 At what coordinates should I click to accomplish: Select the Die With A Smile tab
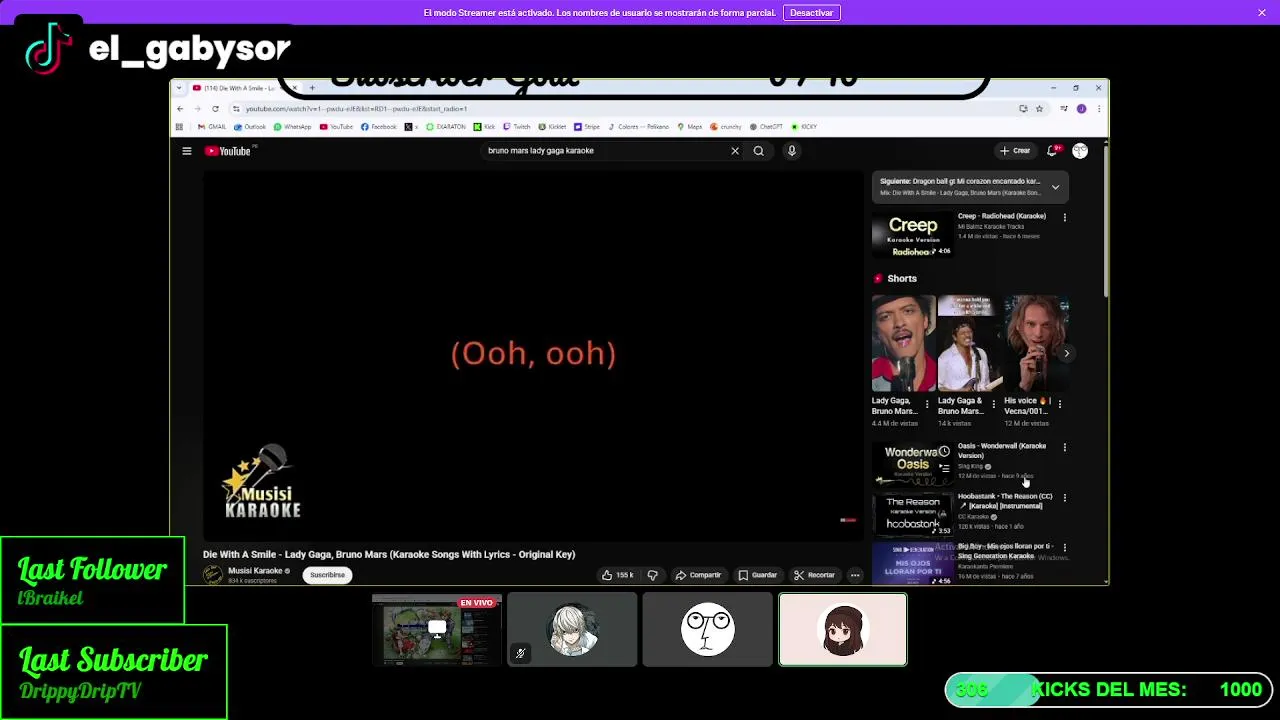click(238, 88)
